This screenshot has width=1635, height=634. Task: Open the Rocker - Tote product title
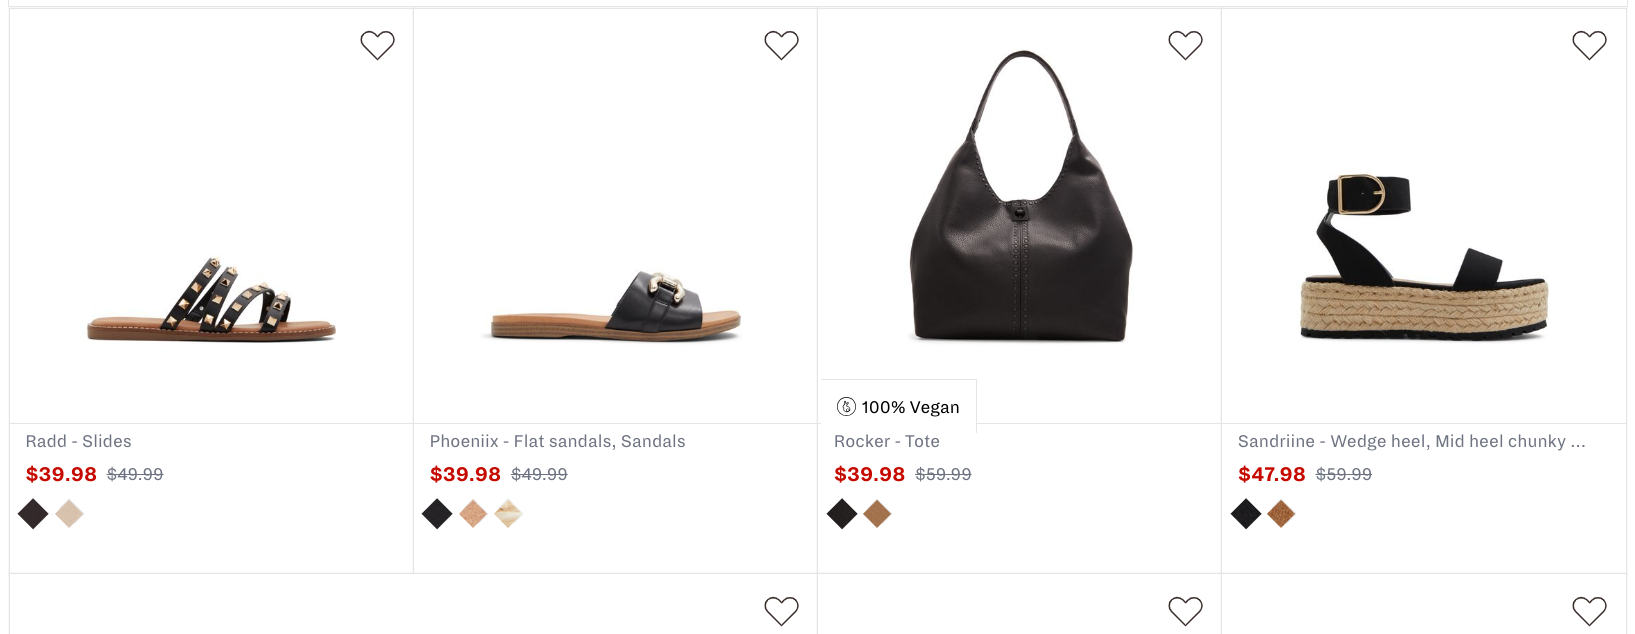point(887,441)
